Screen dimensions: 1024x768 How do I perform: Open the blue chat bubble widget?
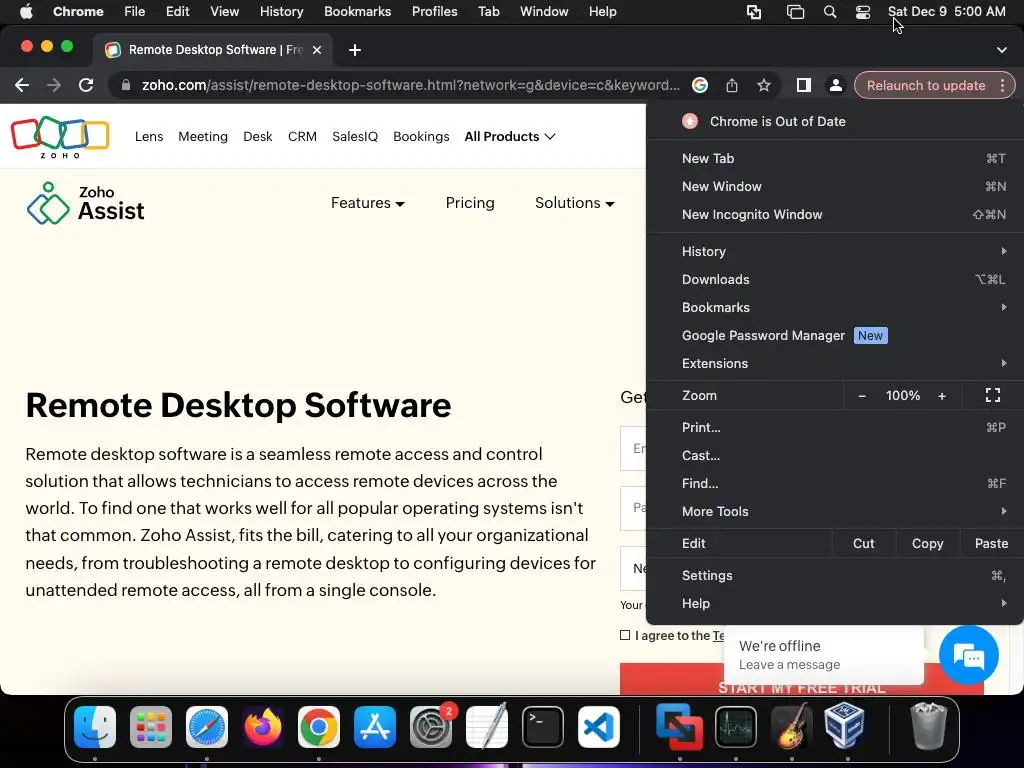968,655
